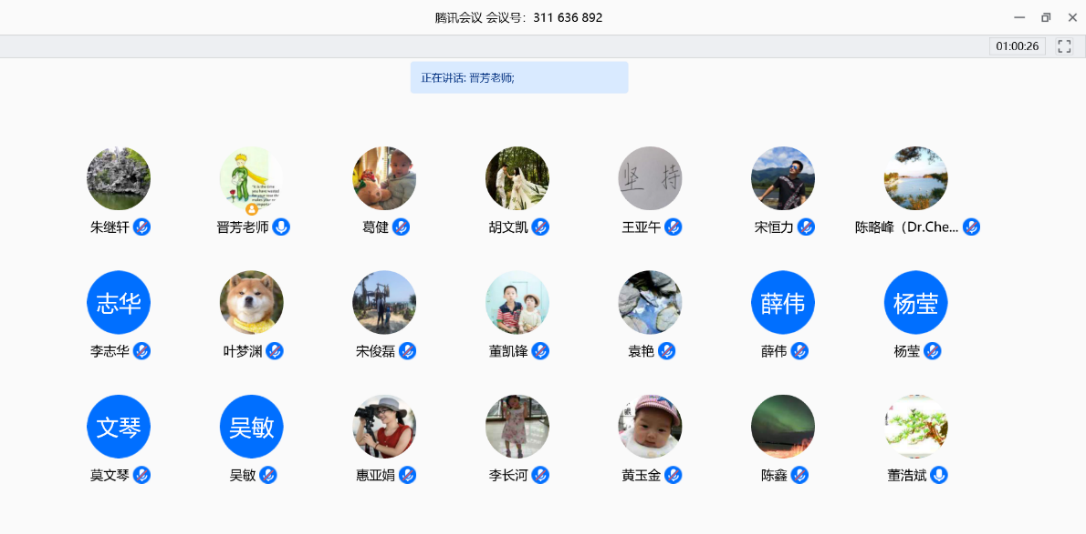Select the Shiba dog avatar of 叶梦渊

coord(251,303)
